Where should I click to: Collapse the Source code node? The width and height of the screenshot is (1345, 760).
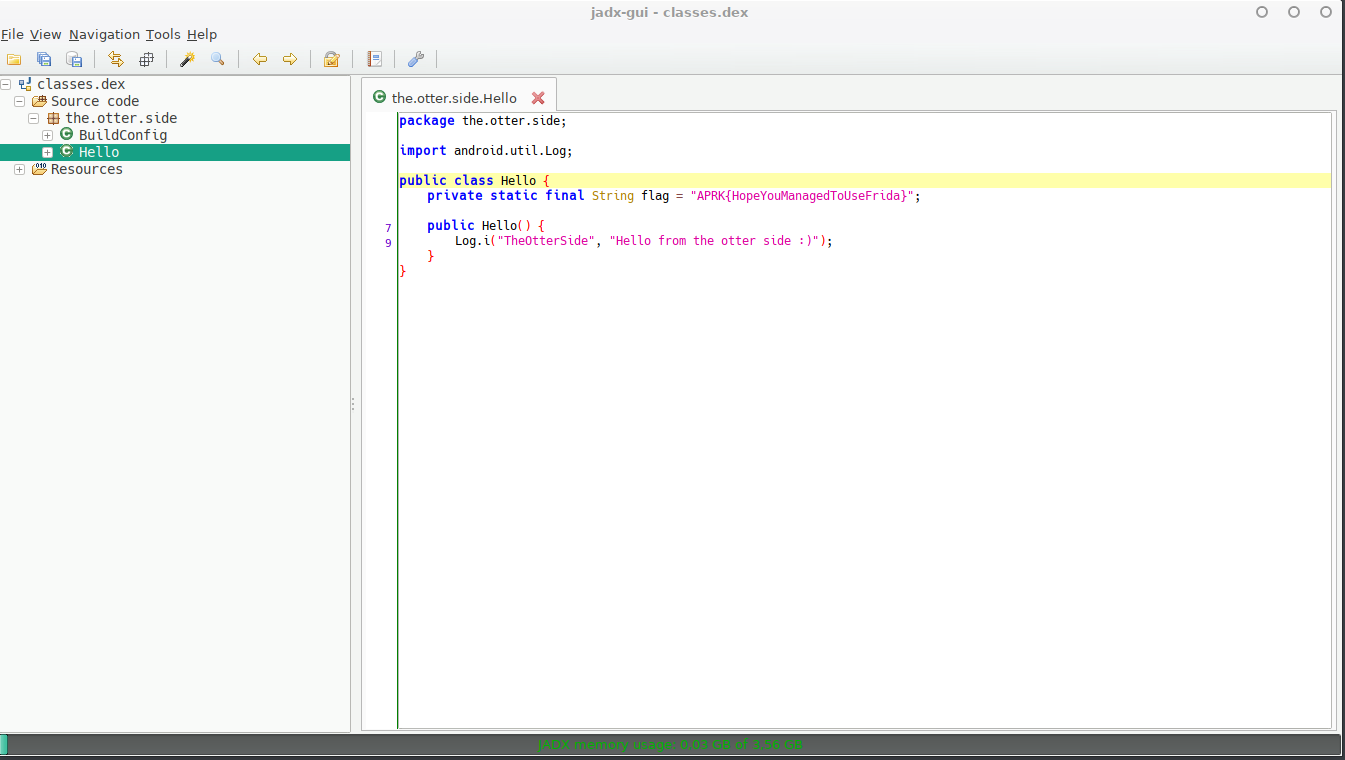20,101
